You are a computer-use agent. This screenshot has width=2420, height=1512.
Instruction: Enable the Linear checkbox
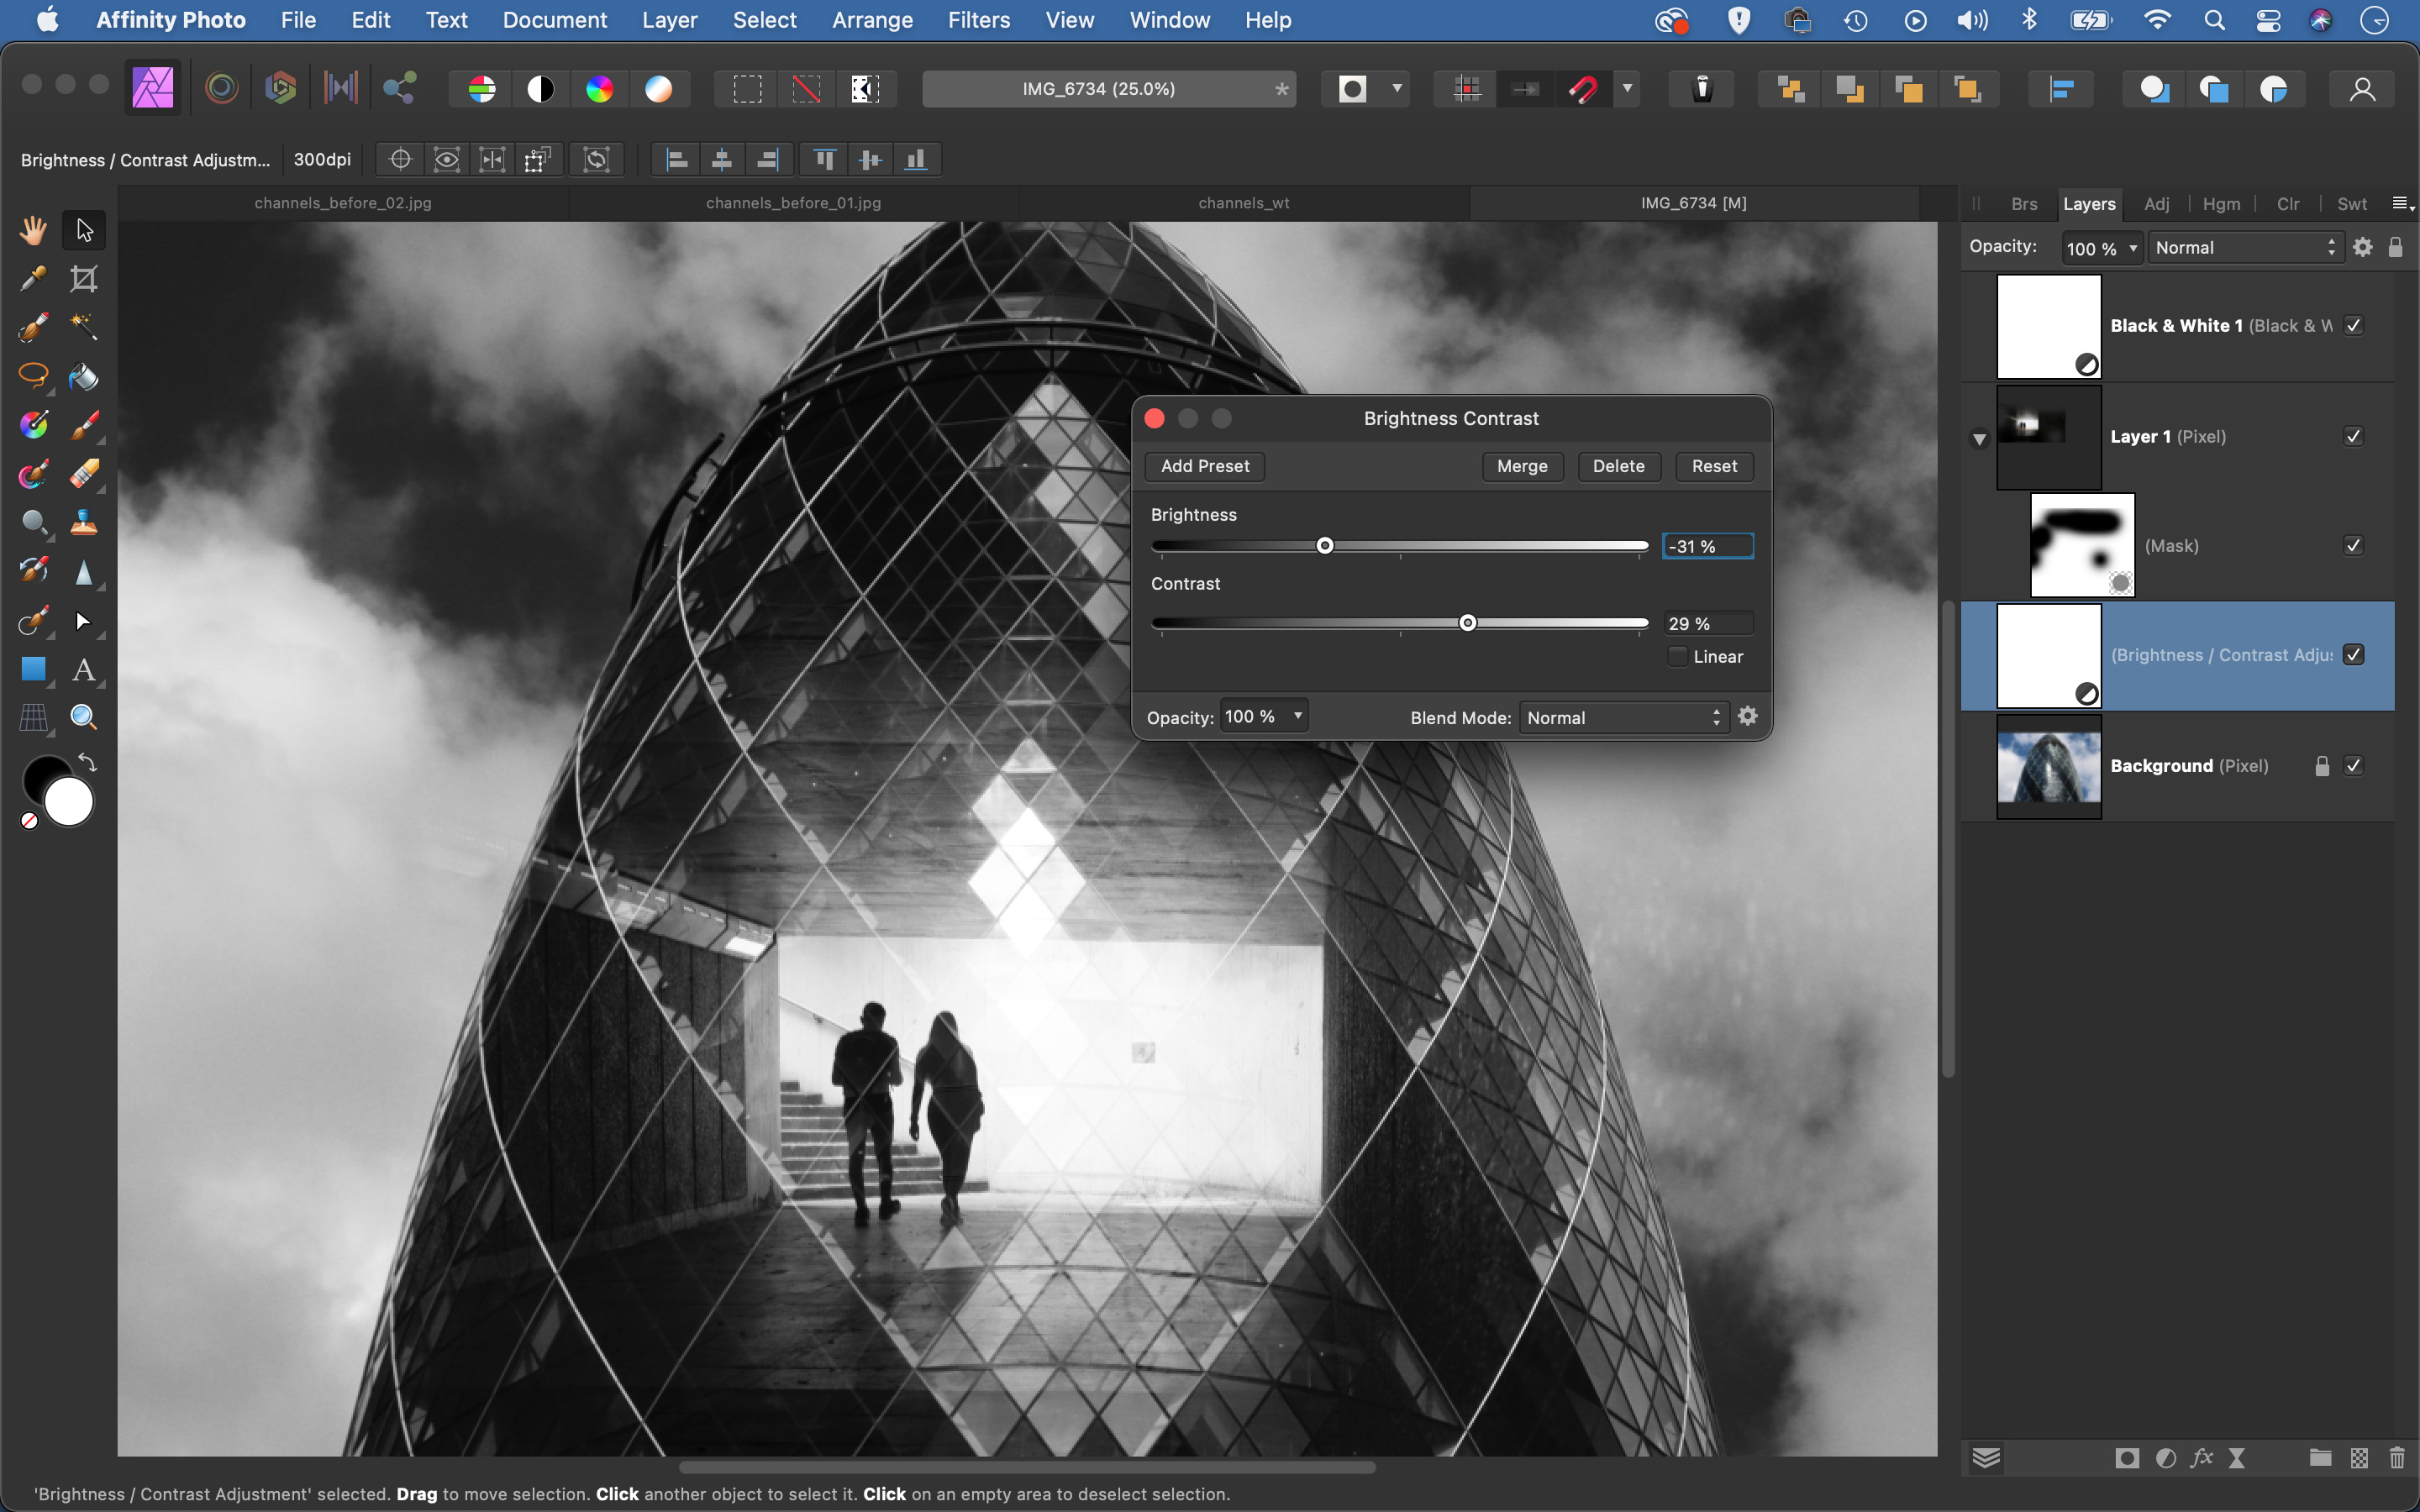click(x=1678, y=657)
